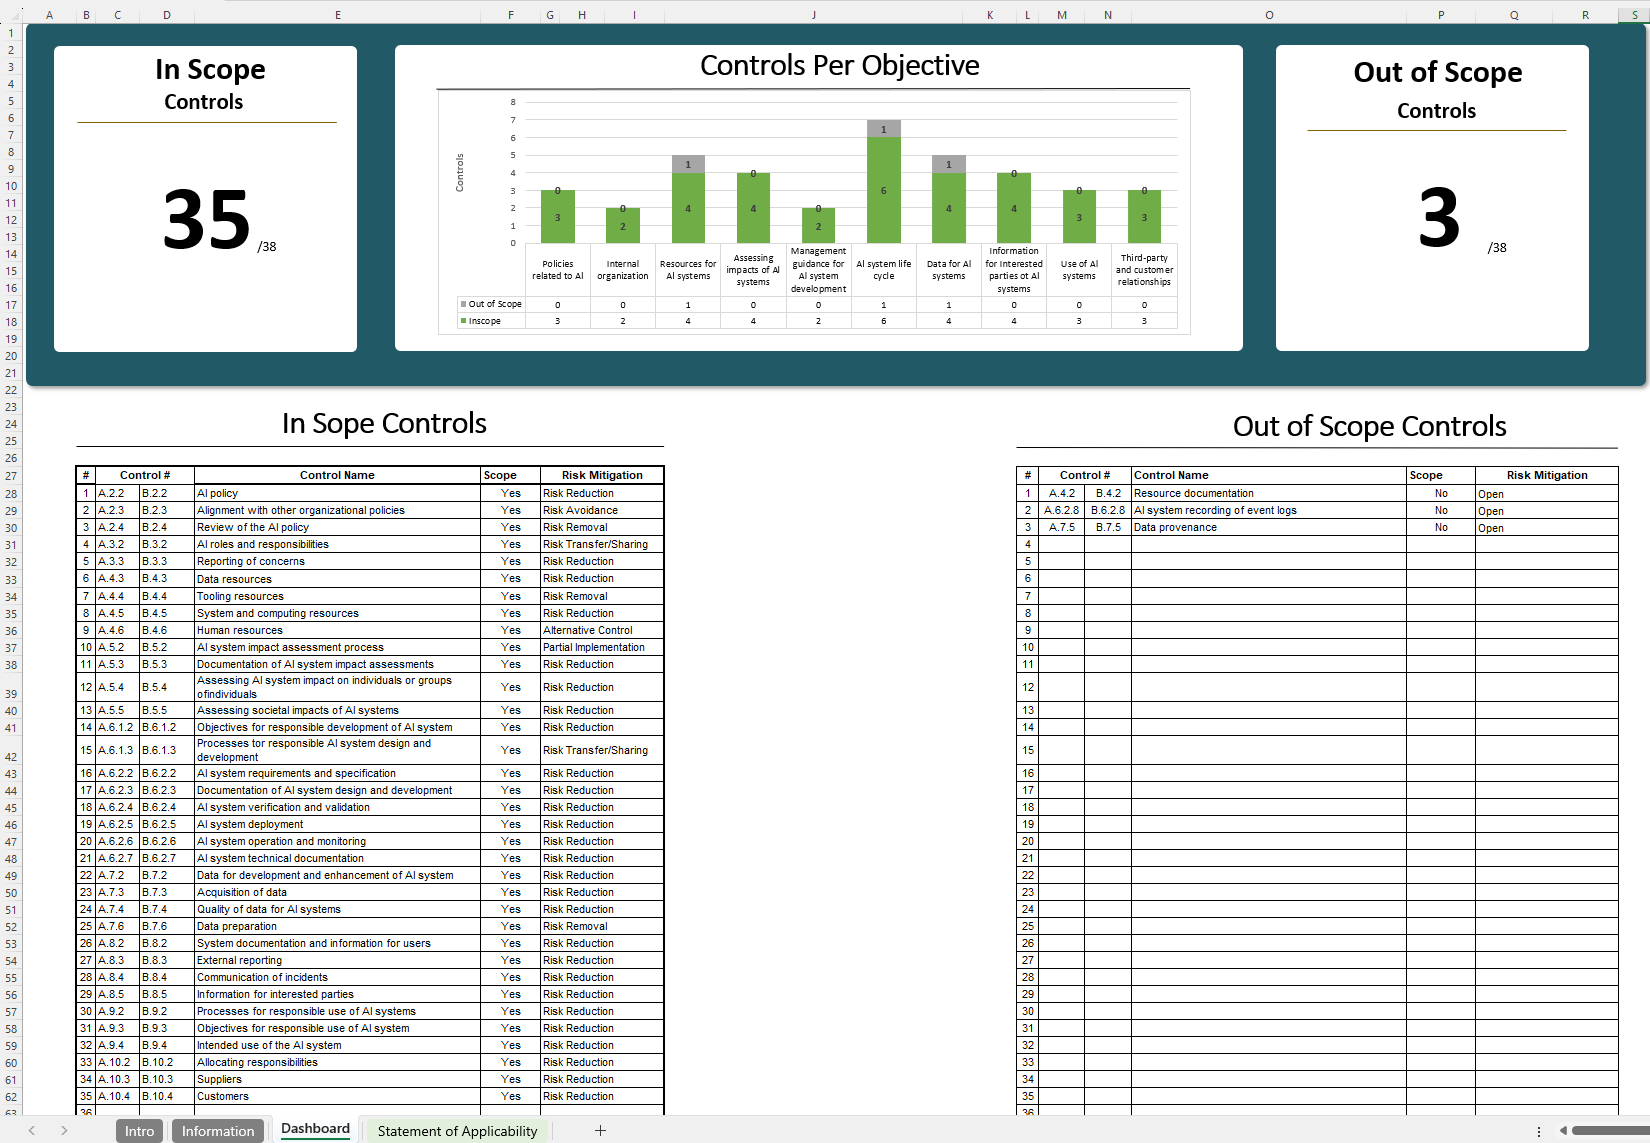This screenshot has height=1143, width=1650.
Task: Click the three-dot tab bar splitter
Action: point(1538,1131)
